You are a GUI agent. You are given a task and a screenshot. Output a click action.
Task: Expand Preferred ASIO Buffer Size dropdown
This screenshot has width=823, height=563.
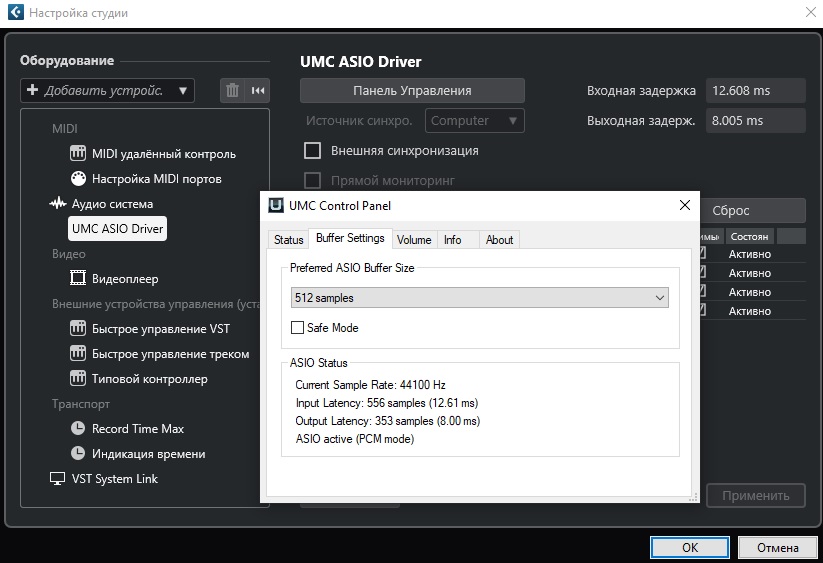coord(480,297)
